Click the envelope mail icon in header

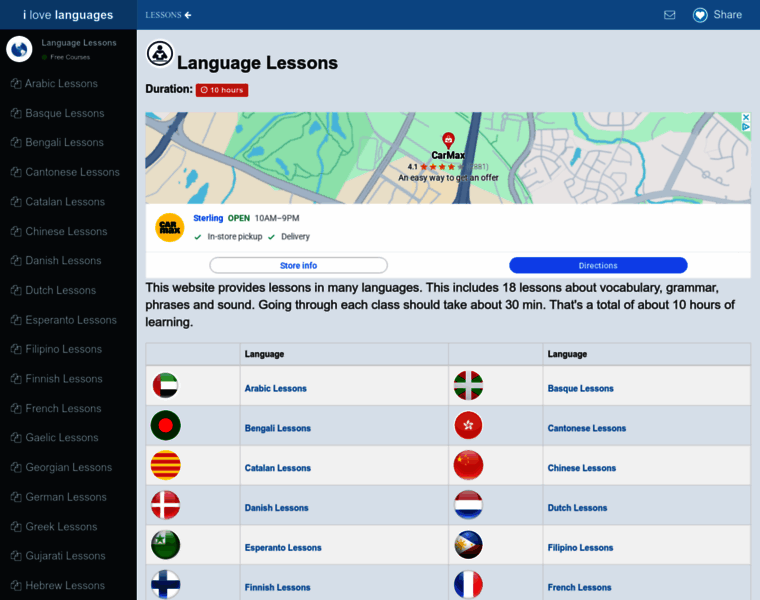point(669,15)
